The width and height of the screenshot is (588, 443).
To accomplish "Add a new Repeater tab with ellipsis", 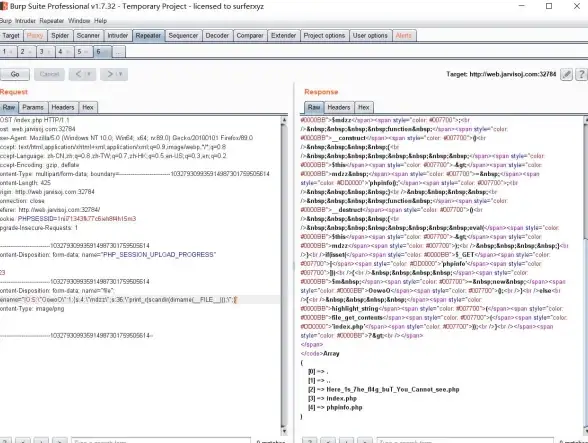I will 118,52.
